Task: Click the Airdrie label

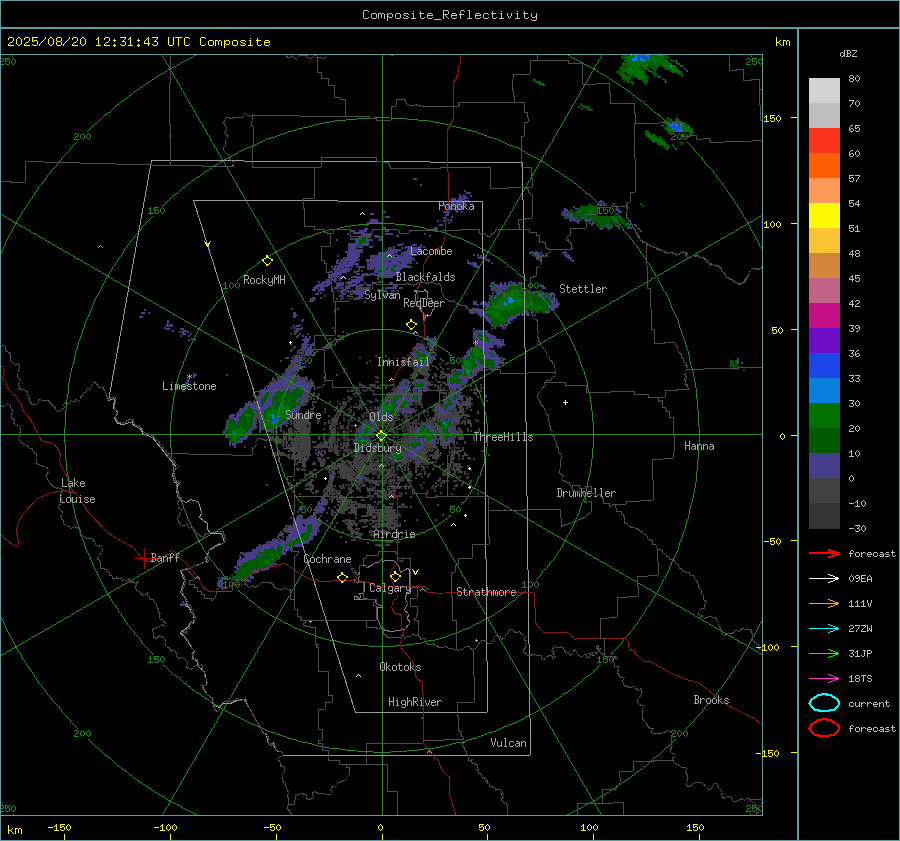Action: (x=394, y=534)
